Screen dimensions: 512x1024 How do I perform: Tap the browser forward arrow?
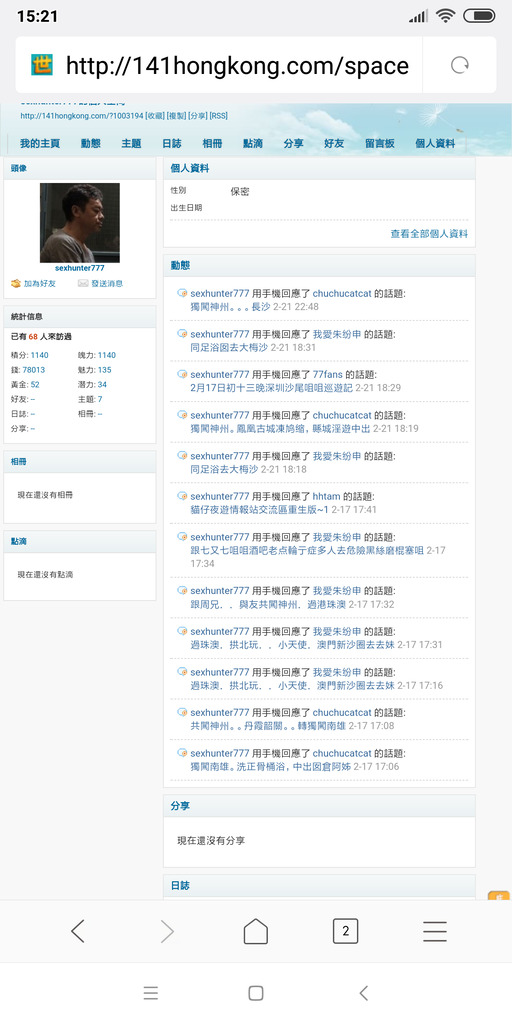coord(167,931)
